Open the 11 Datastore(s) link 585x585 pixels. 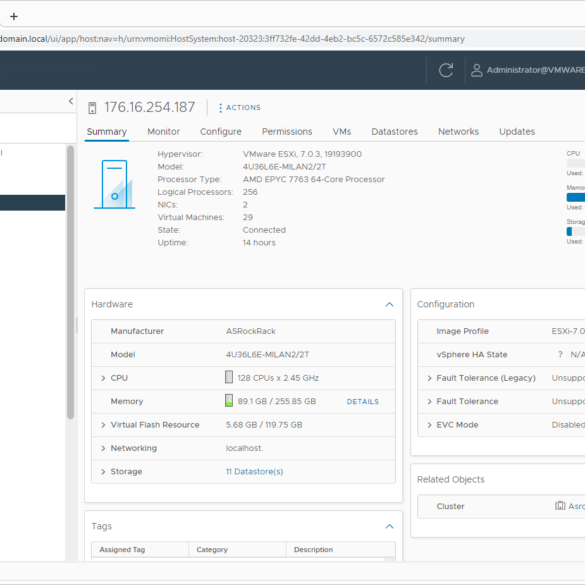(x=254, y=472)
